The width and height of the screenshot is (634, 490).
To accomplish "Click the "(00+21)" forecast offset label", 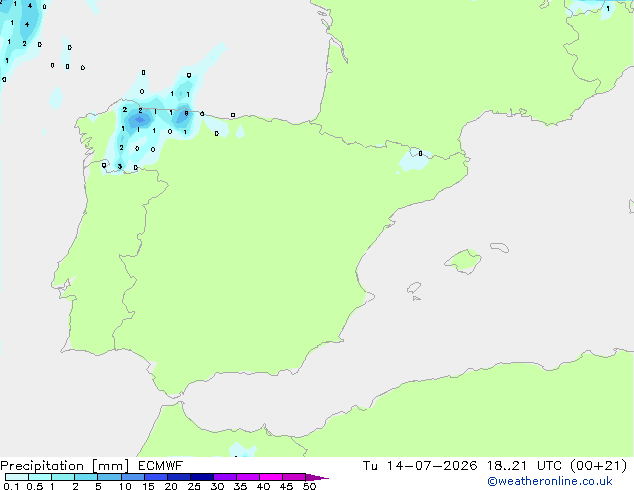I will point(598,466).
